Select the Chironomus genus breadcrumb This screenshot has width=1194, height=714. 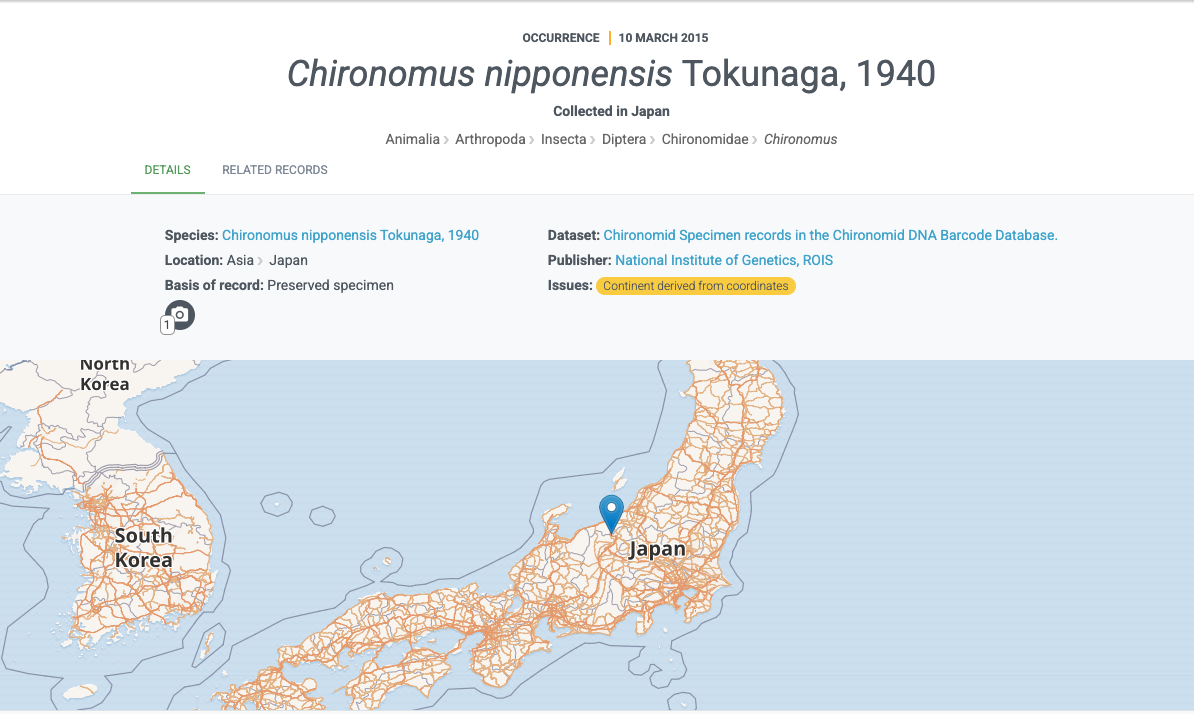[800, 139]
